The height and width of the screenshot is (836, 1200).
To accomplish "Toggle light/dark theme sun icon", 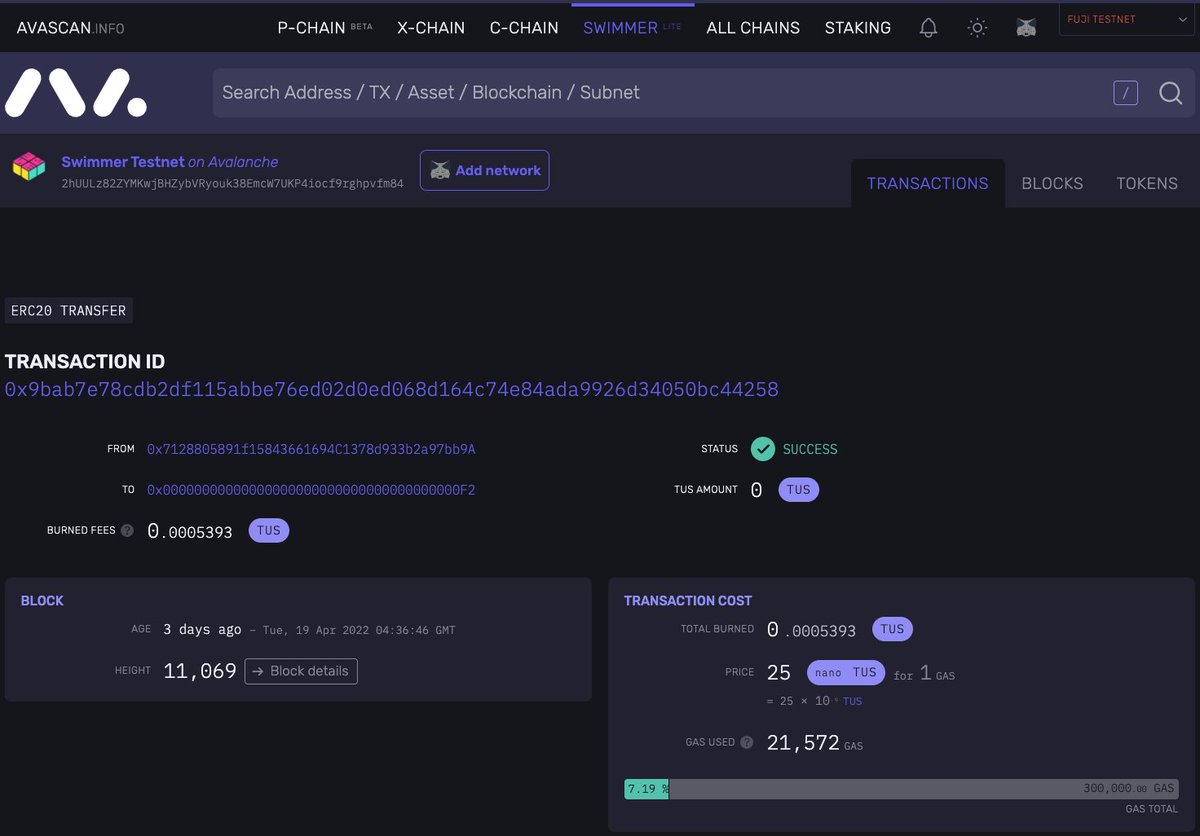I will tap(977, 28).
